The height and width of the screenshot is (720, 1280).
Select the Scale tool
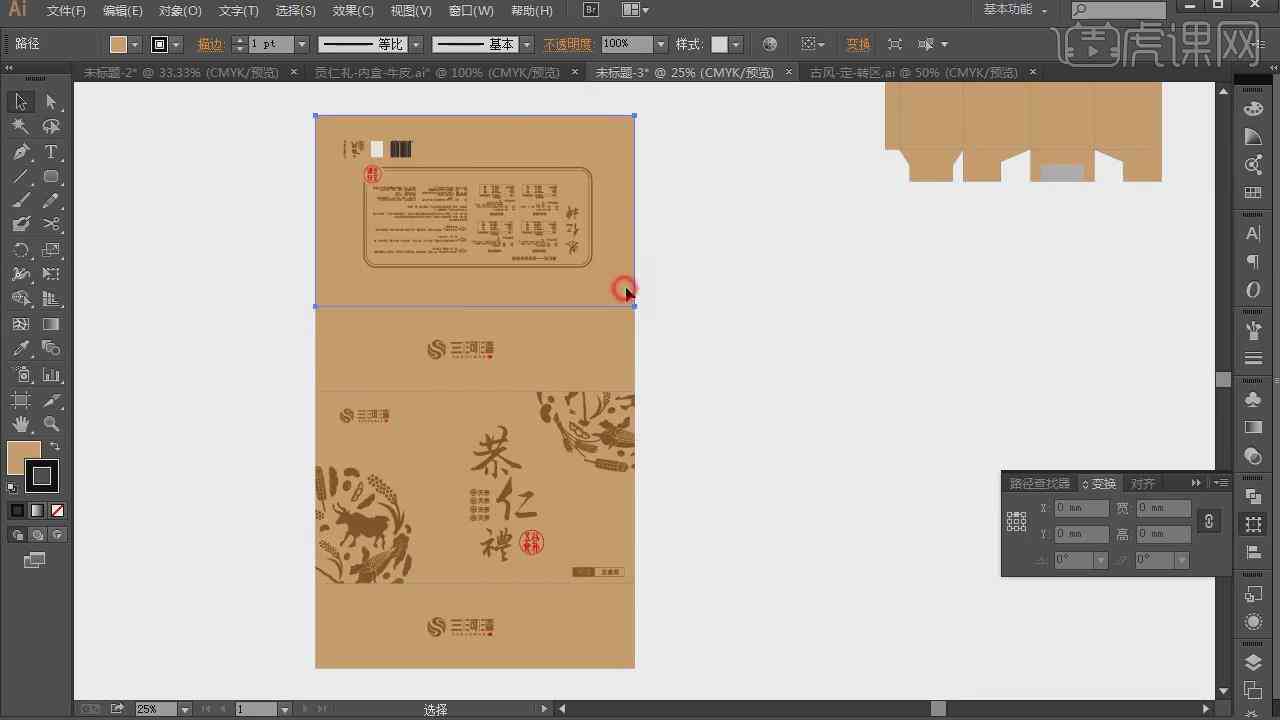(51, 250)
